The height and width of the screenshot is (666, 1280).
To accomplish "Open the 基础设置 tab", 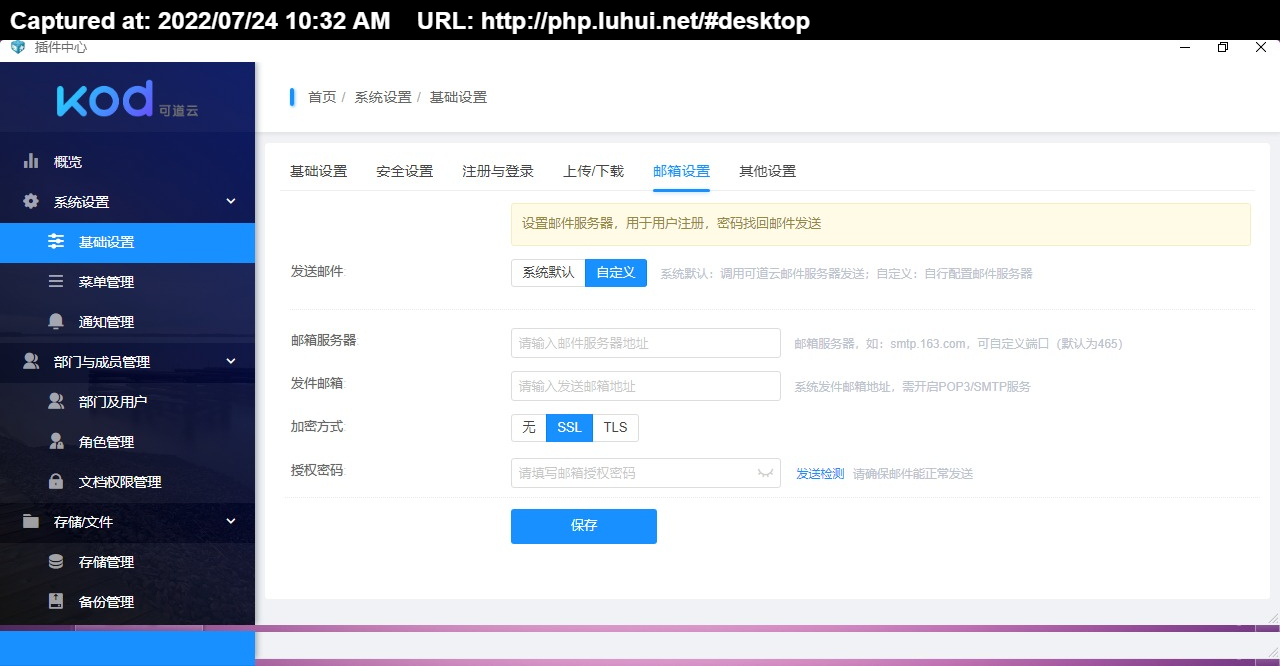I will [x=318, y=171].
